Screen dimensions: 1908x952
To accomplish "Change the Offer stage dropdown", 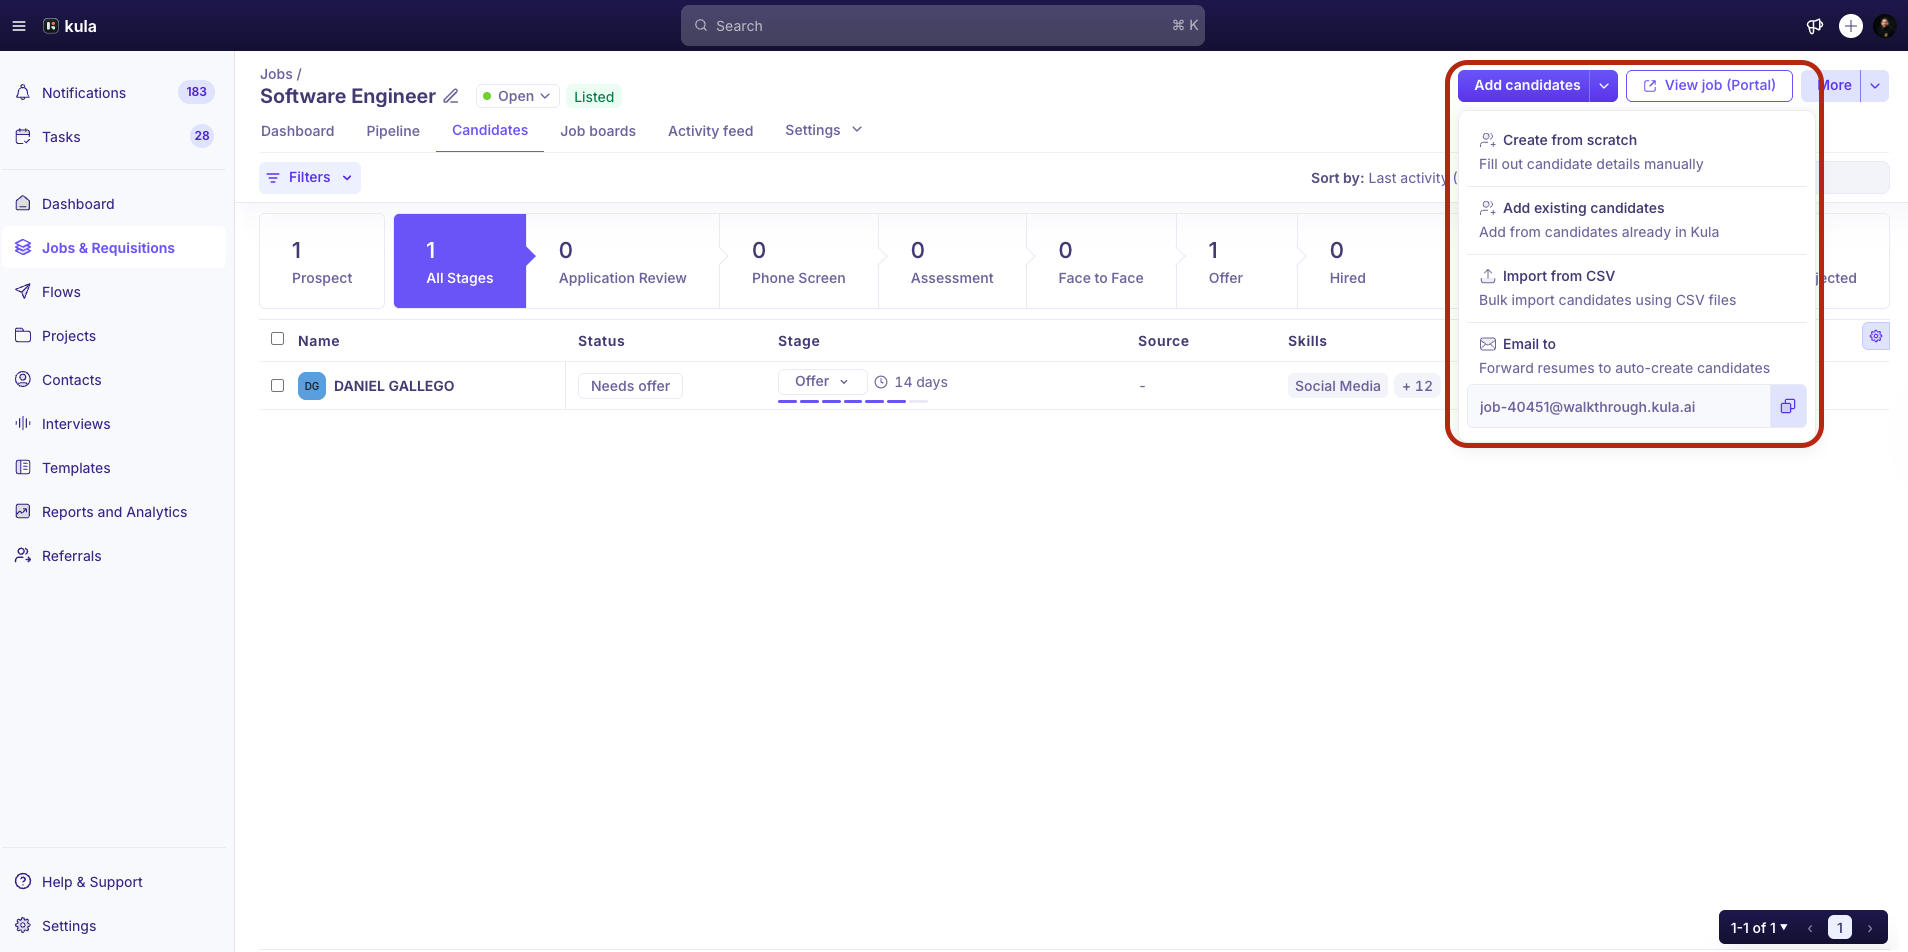I will (822, 382).
